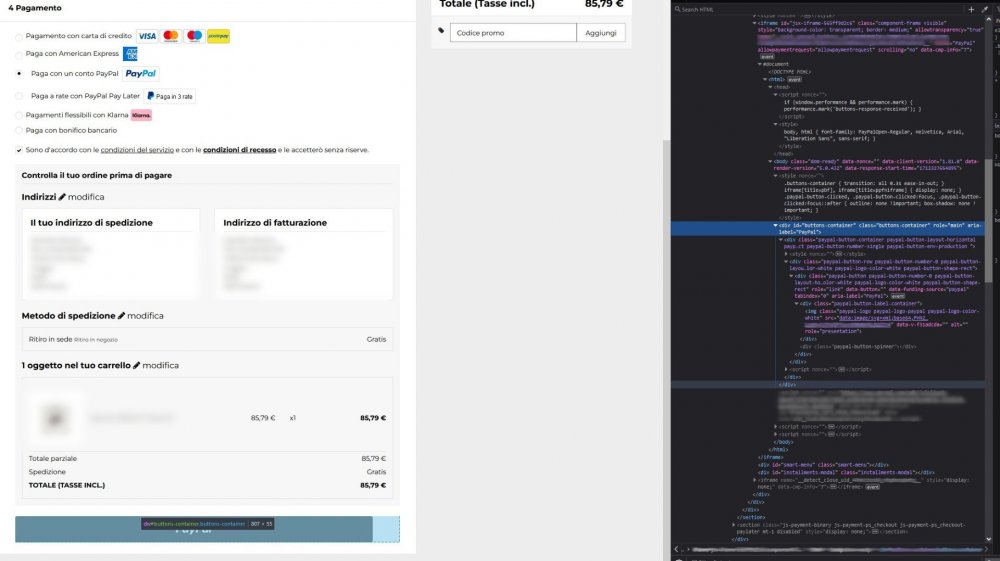Expand the js-payment-binary section node
The image size is (1000, 561).
[x=733, y=525]
